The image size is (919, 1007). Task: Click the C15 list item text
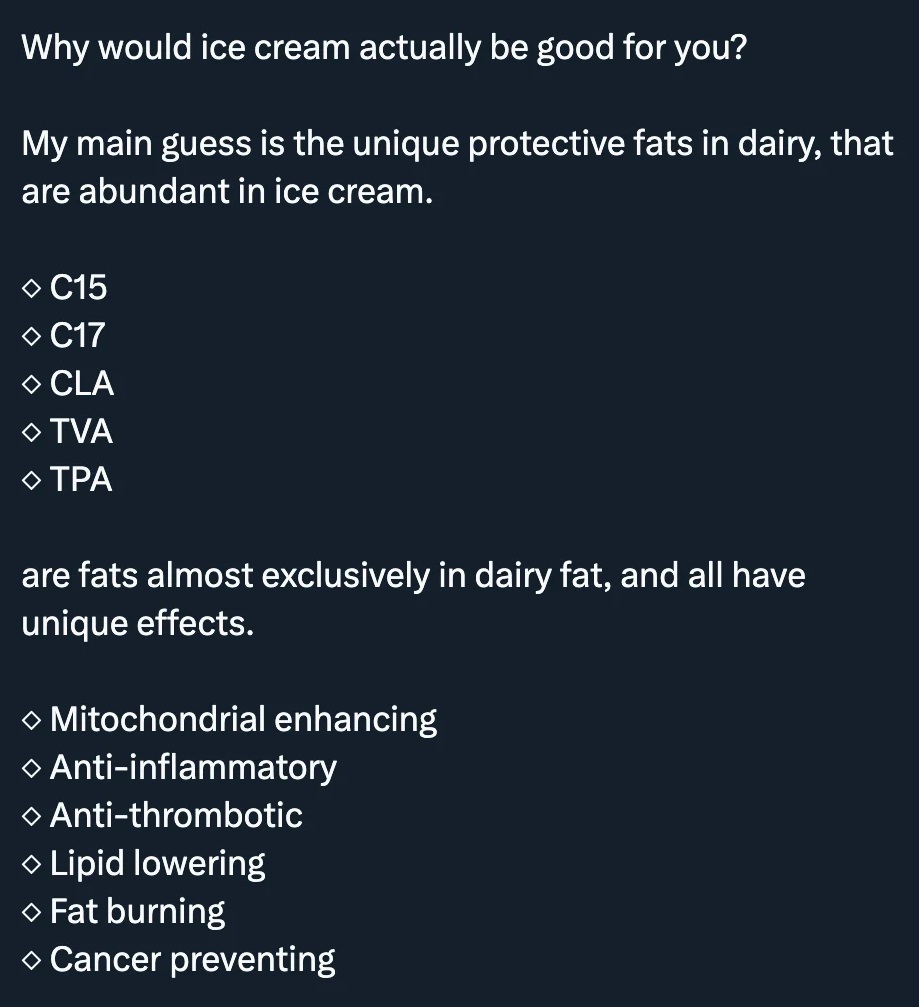(x=78, y=288)
